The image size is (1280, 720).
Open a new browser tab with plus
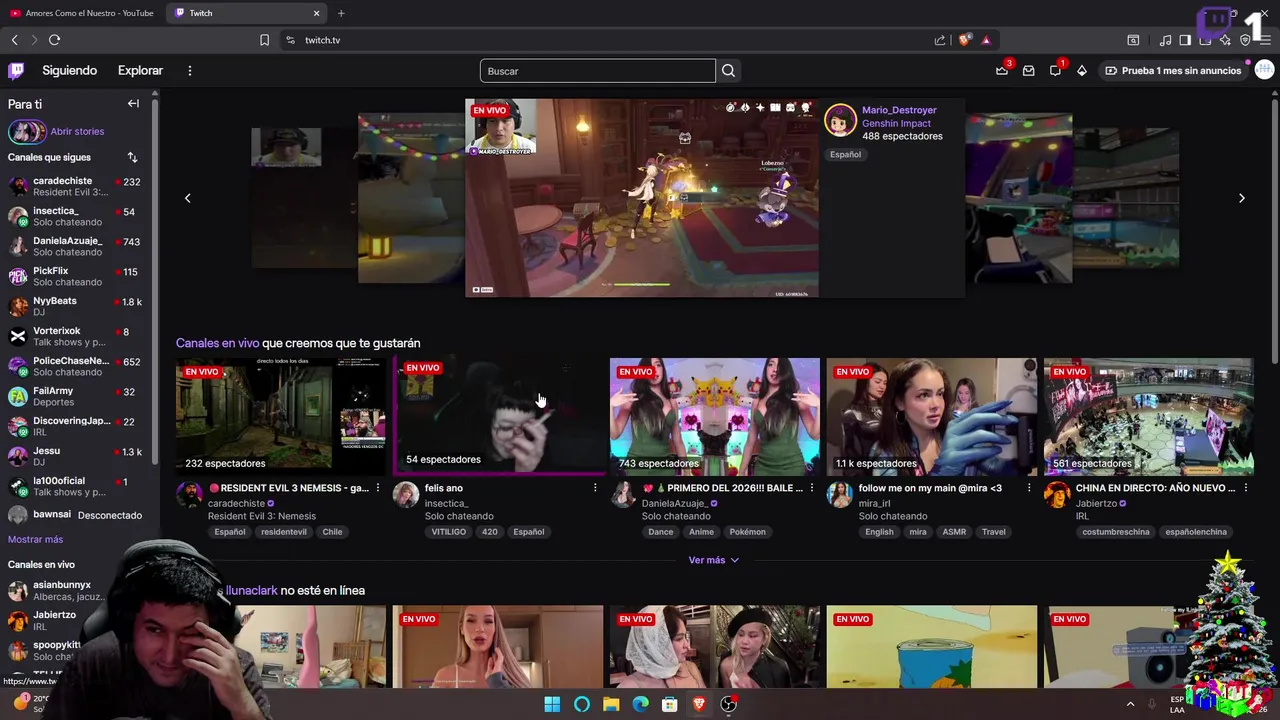(341, 13)
